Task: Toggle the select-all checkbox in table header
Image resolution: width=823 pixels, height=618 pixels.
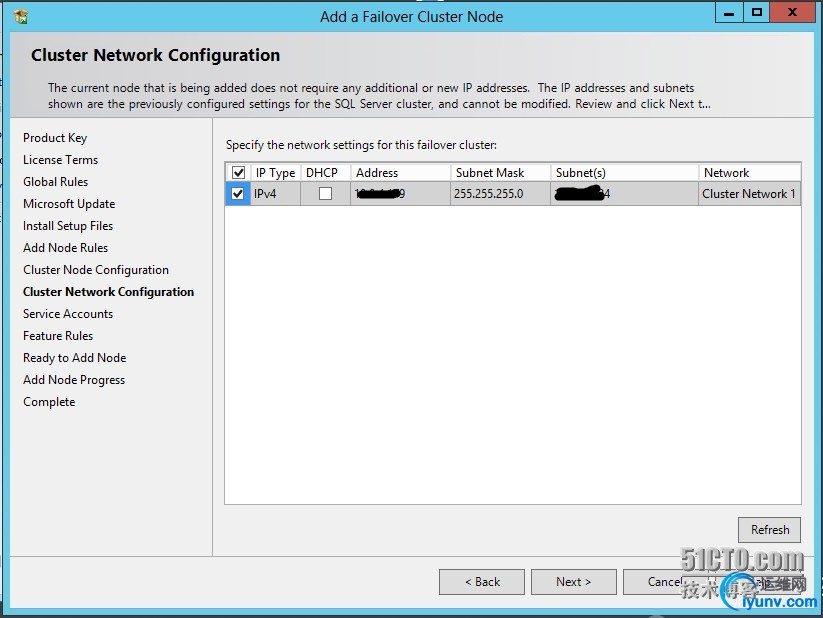Action: [x=238, y=173]
